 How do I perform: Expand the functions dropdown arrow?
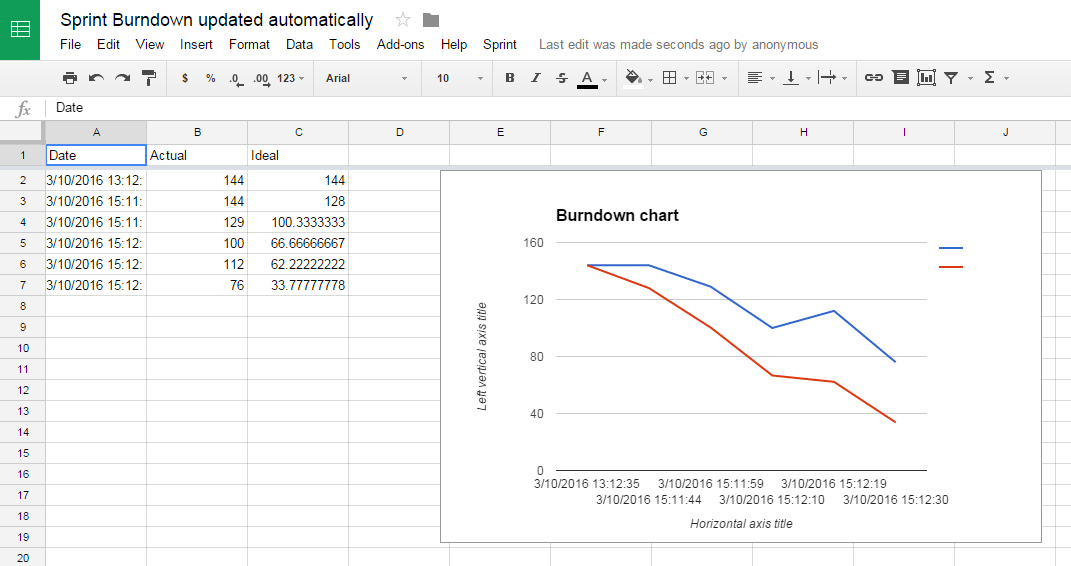[x=1006, y=79]
